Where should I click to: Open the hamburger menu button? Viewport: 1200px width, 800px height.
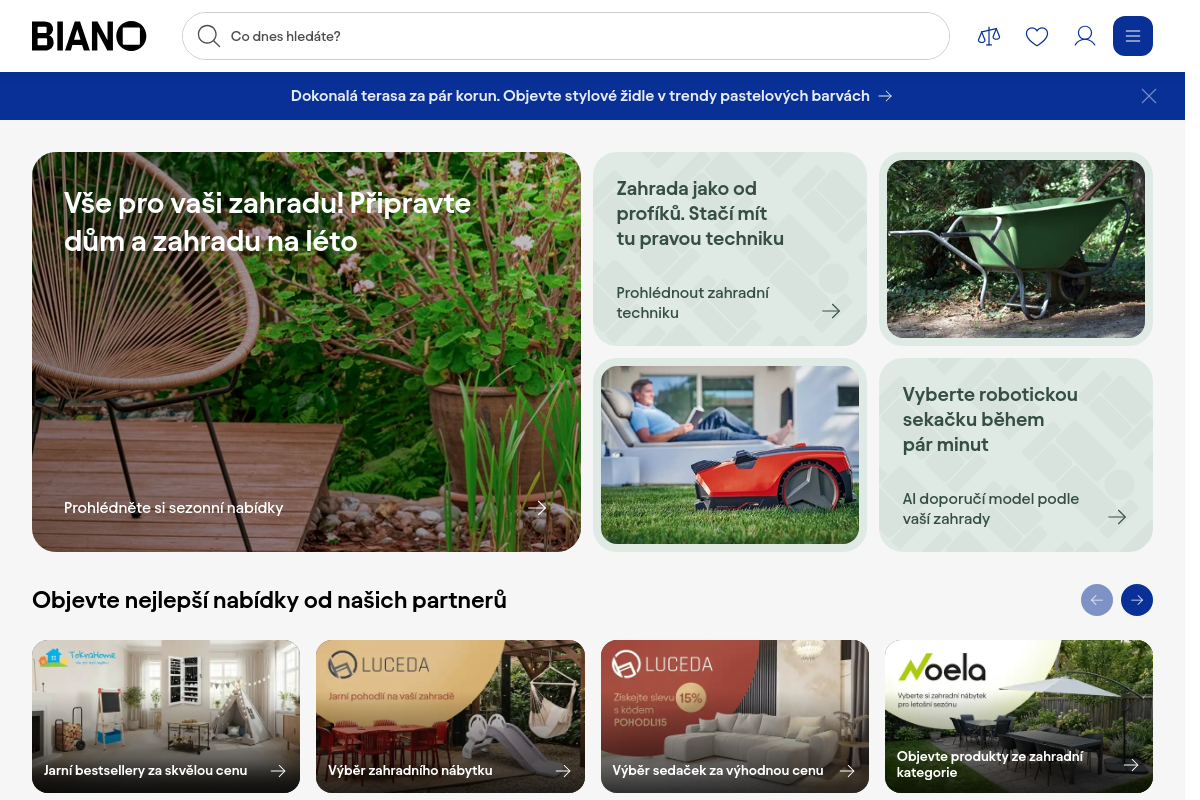[1132, 36]
